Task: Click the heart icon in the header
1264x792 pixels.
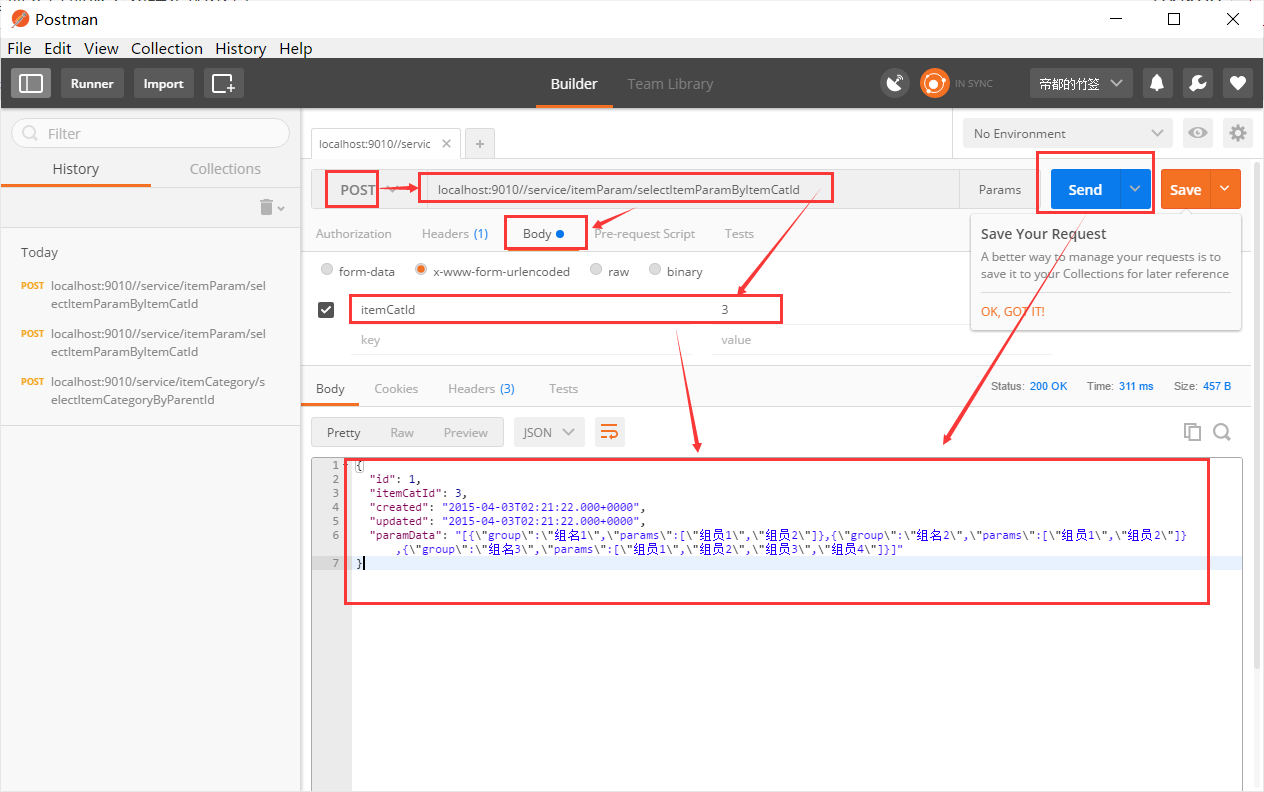Action: click(x=1238, y=83)
